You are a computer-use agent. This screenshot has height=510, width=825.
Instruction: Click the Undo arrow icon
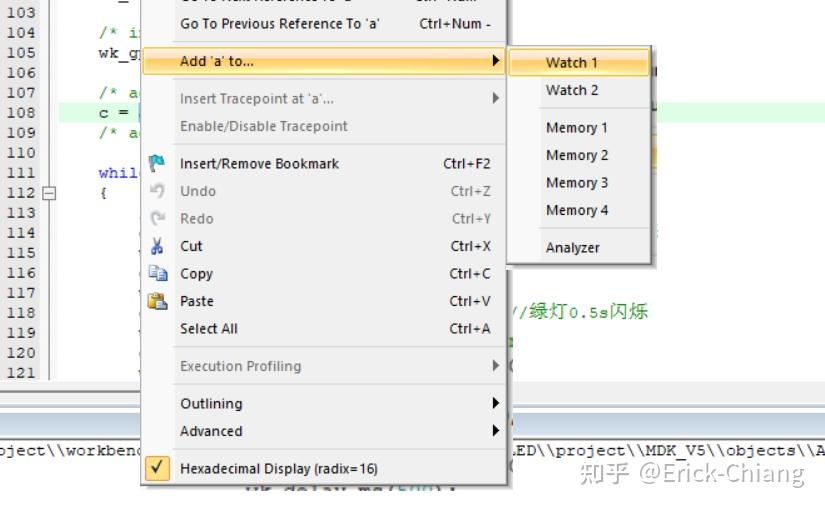157,191
